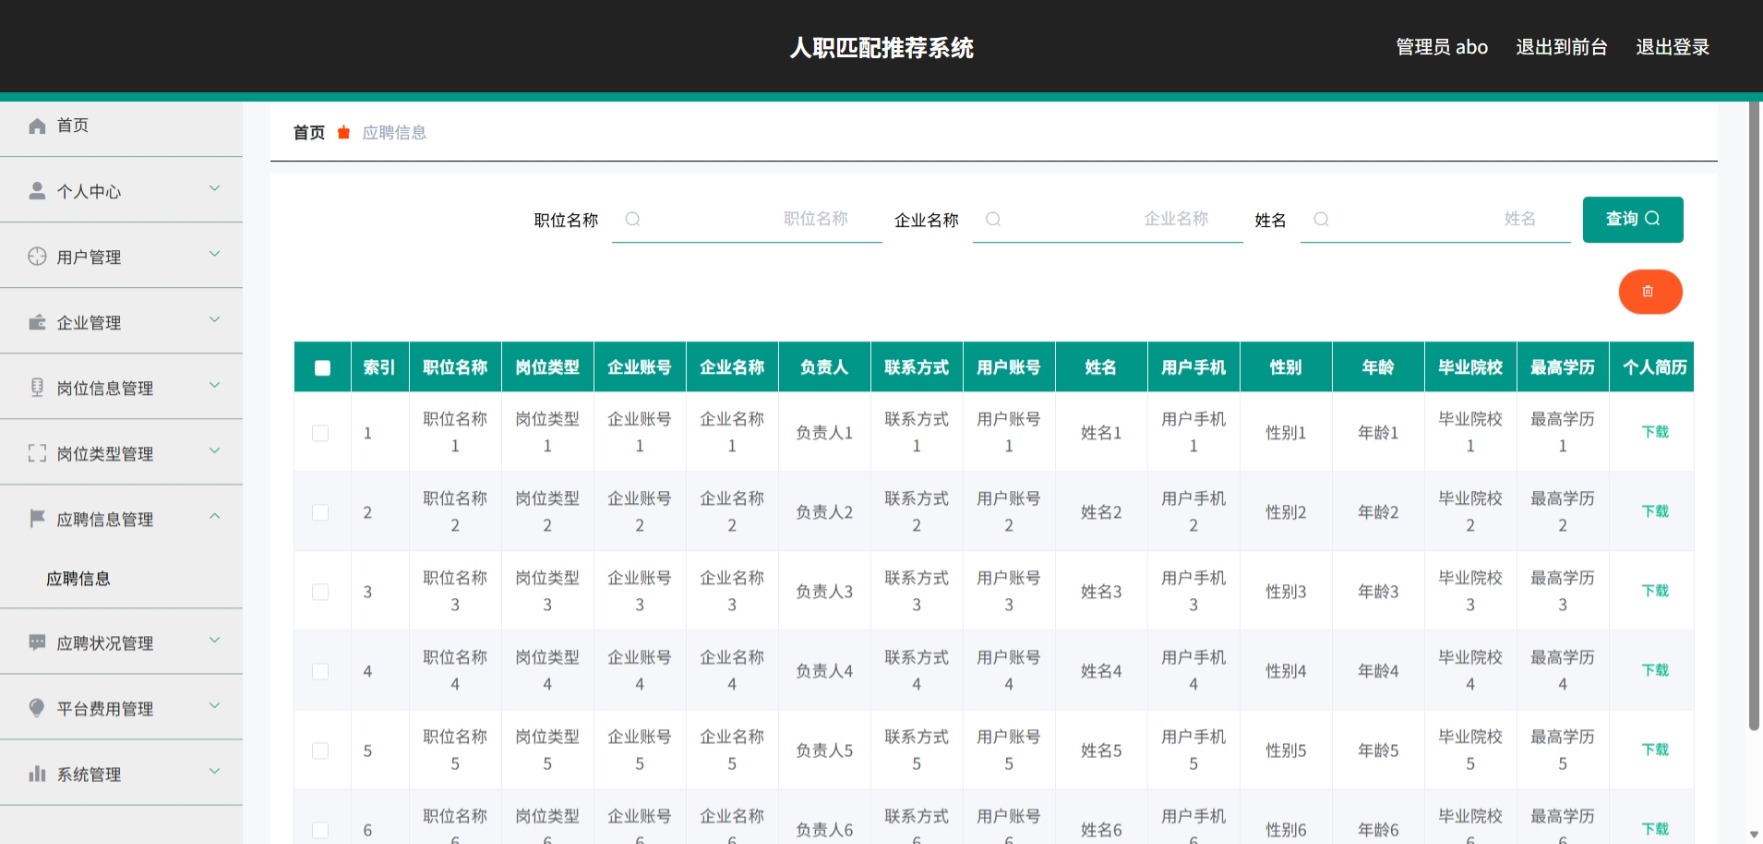Click the home icon beside 首页 in sidebar
This screenshot has width=1763, height=844.
[x=37, y=126]
